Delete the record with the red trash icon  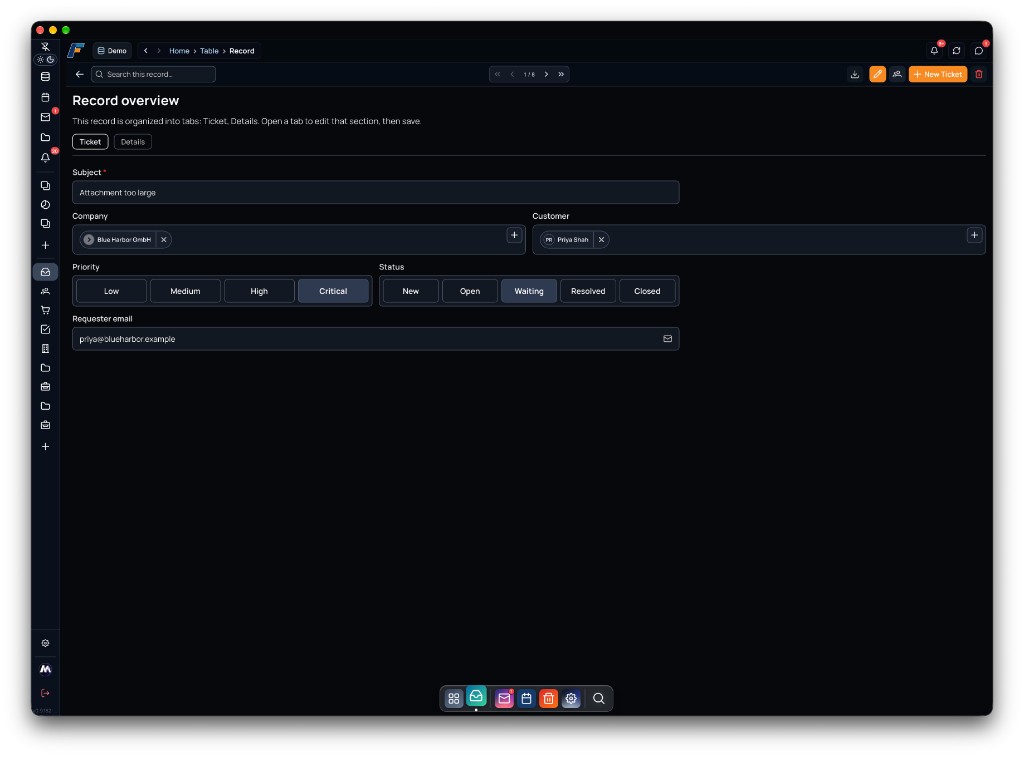[x=979, y=74]
